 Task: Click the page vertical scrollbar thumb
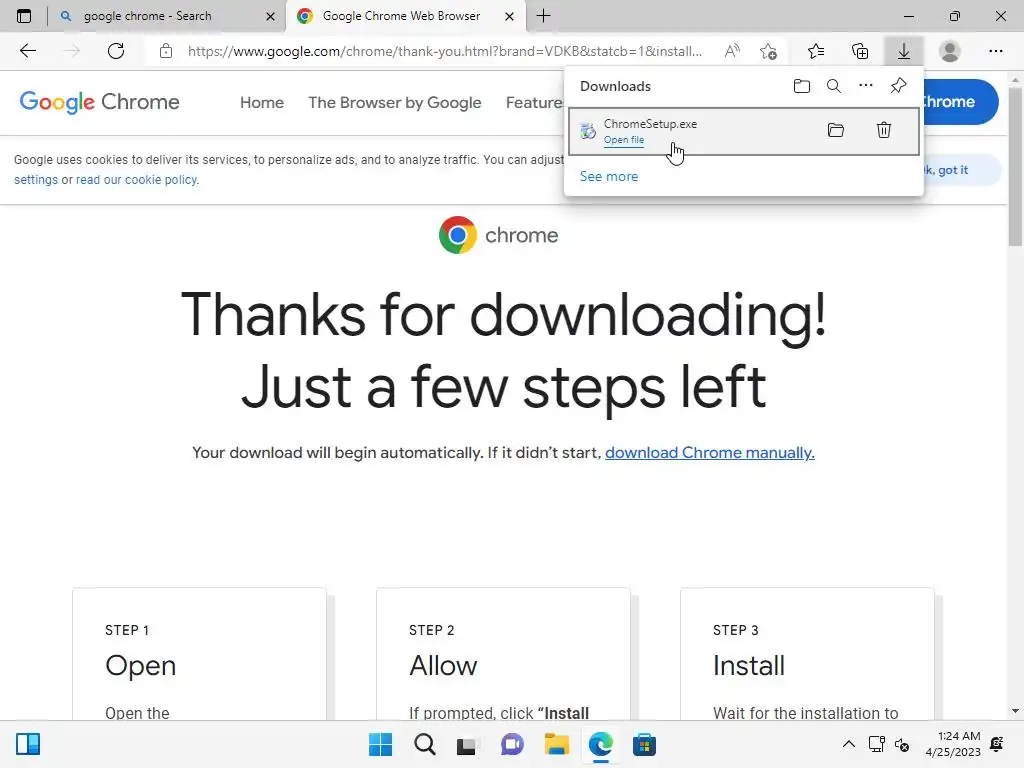tap(1015, 167)
